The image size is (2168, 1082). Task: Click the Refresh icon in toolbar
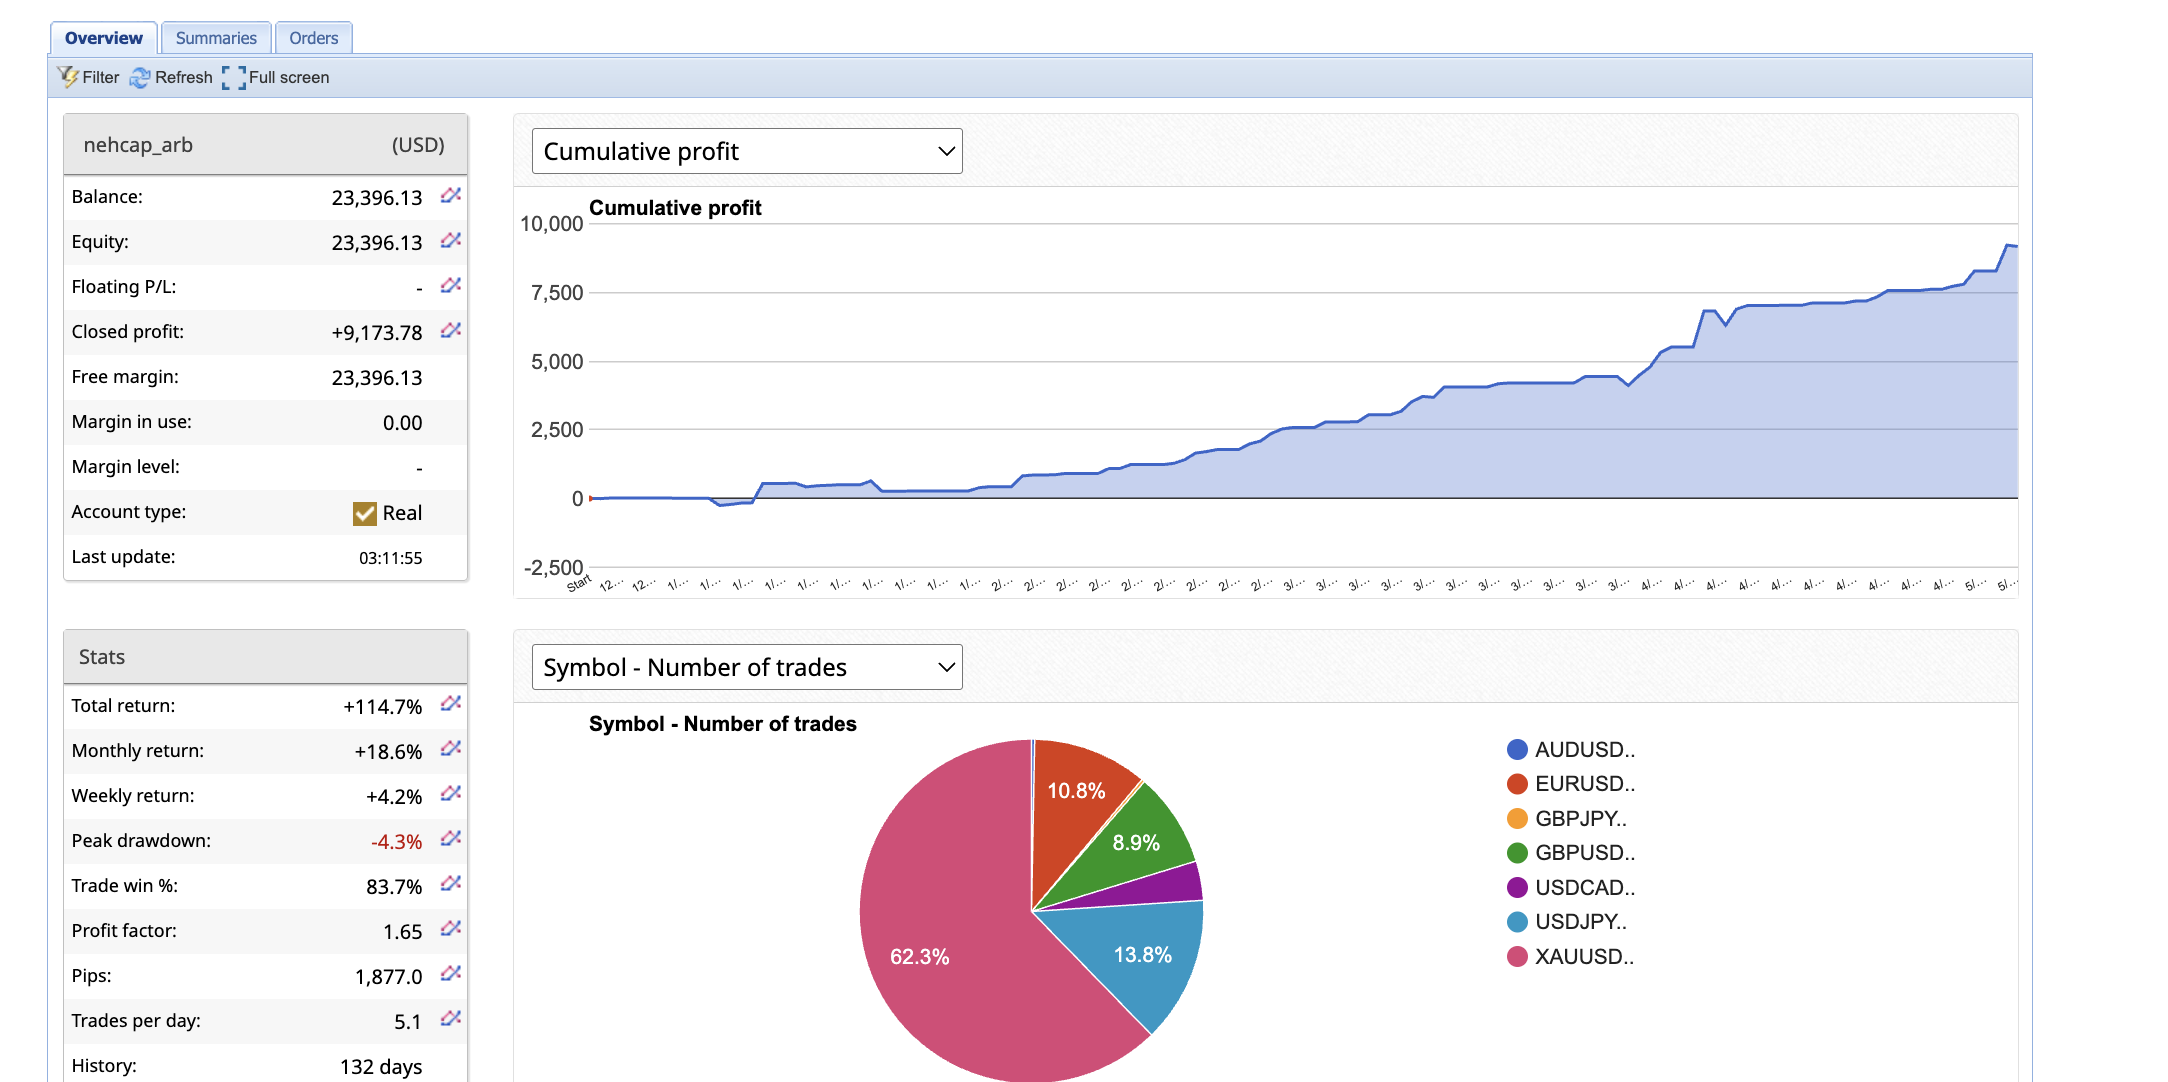[x=140, y=77]
